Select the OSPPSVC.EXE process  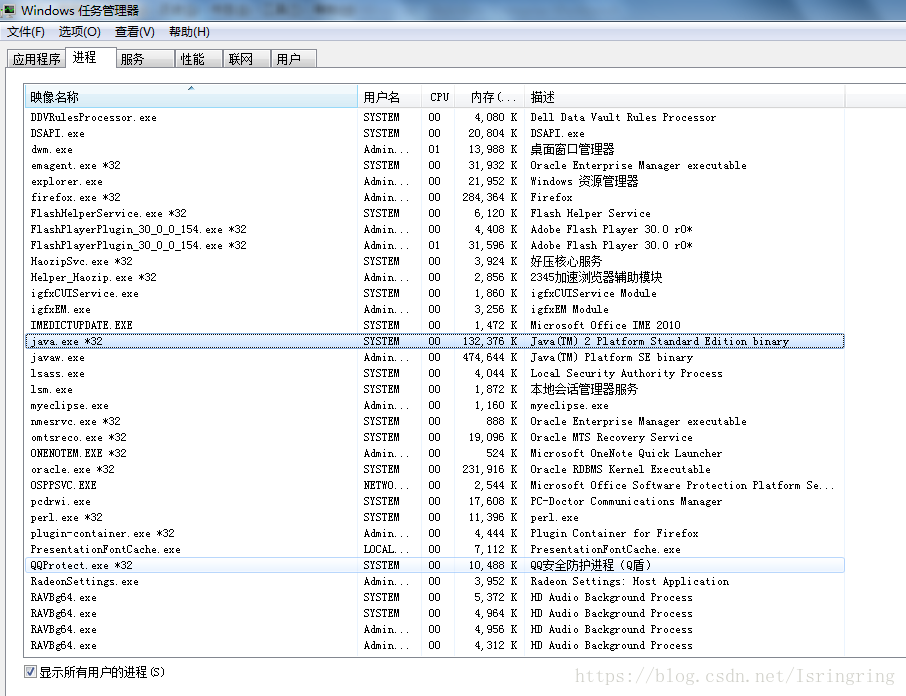point(435,485)
